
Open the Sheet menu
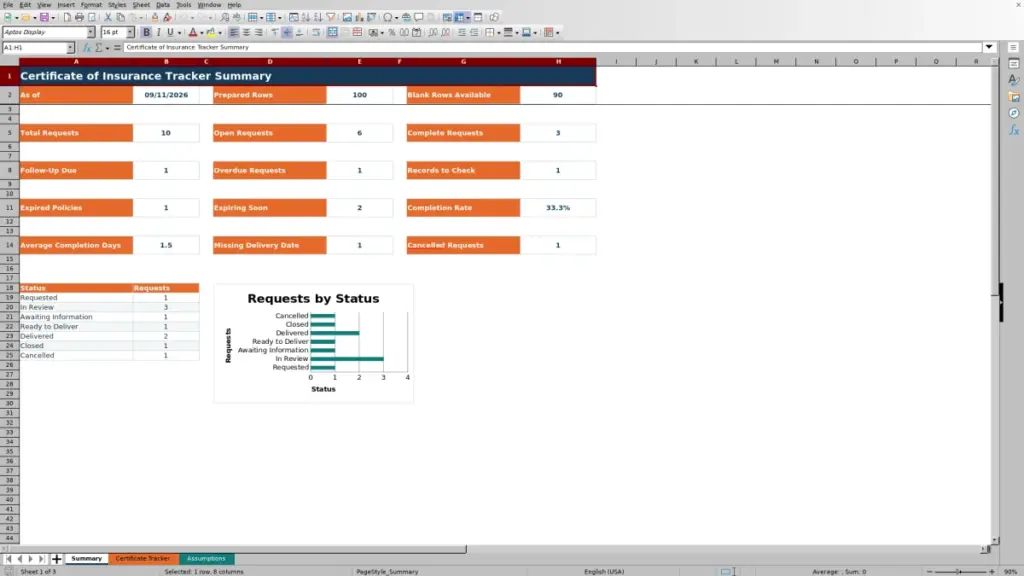[x=141, y=5]
